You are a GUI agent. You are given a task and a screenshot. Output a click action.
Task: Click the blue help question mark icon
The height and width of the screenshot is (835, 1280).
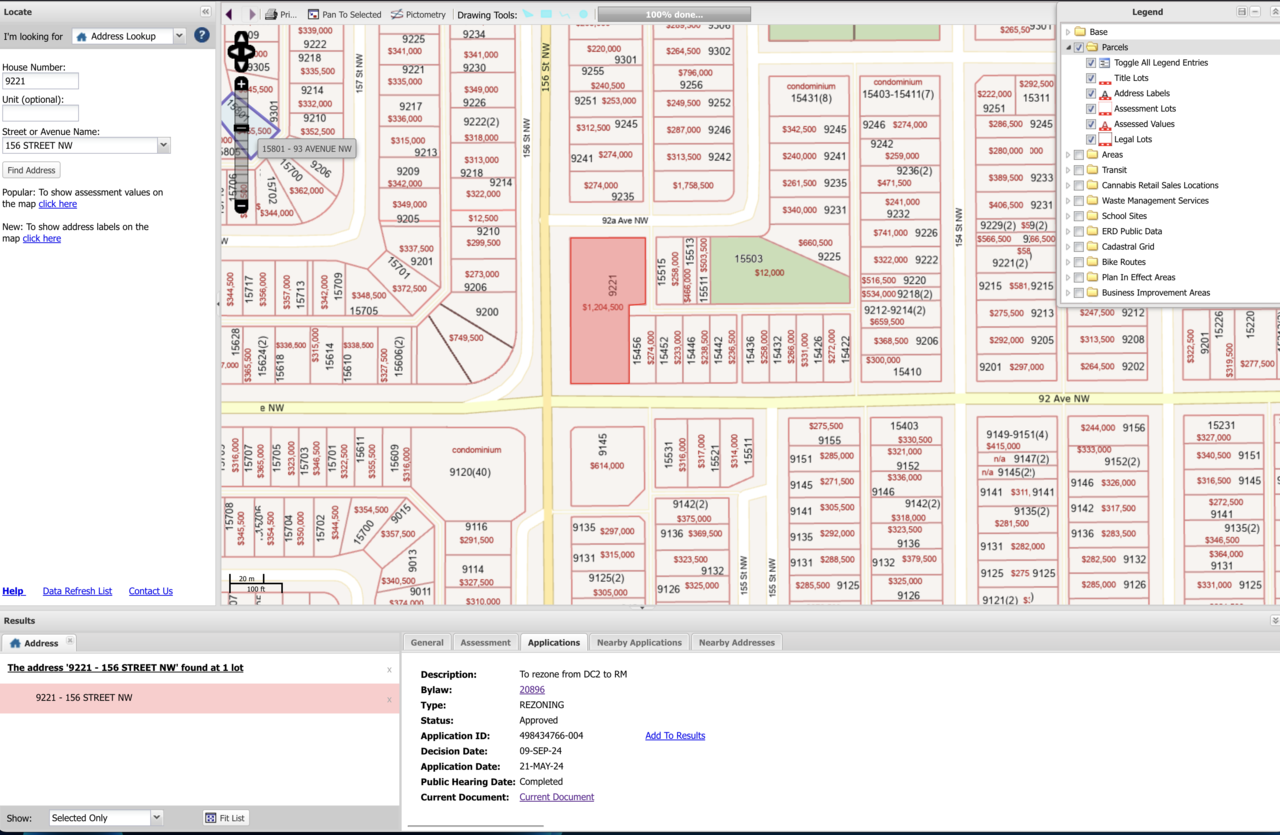[x=202, y=36]
